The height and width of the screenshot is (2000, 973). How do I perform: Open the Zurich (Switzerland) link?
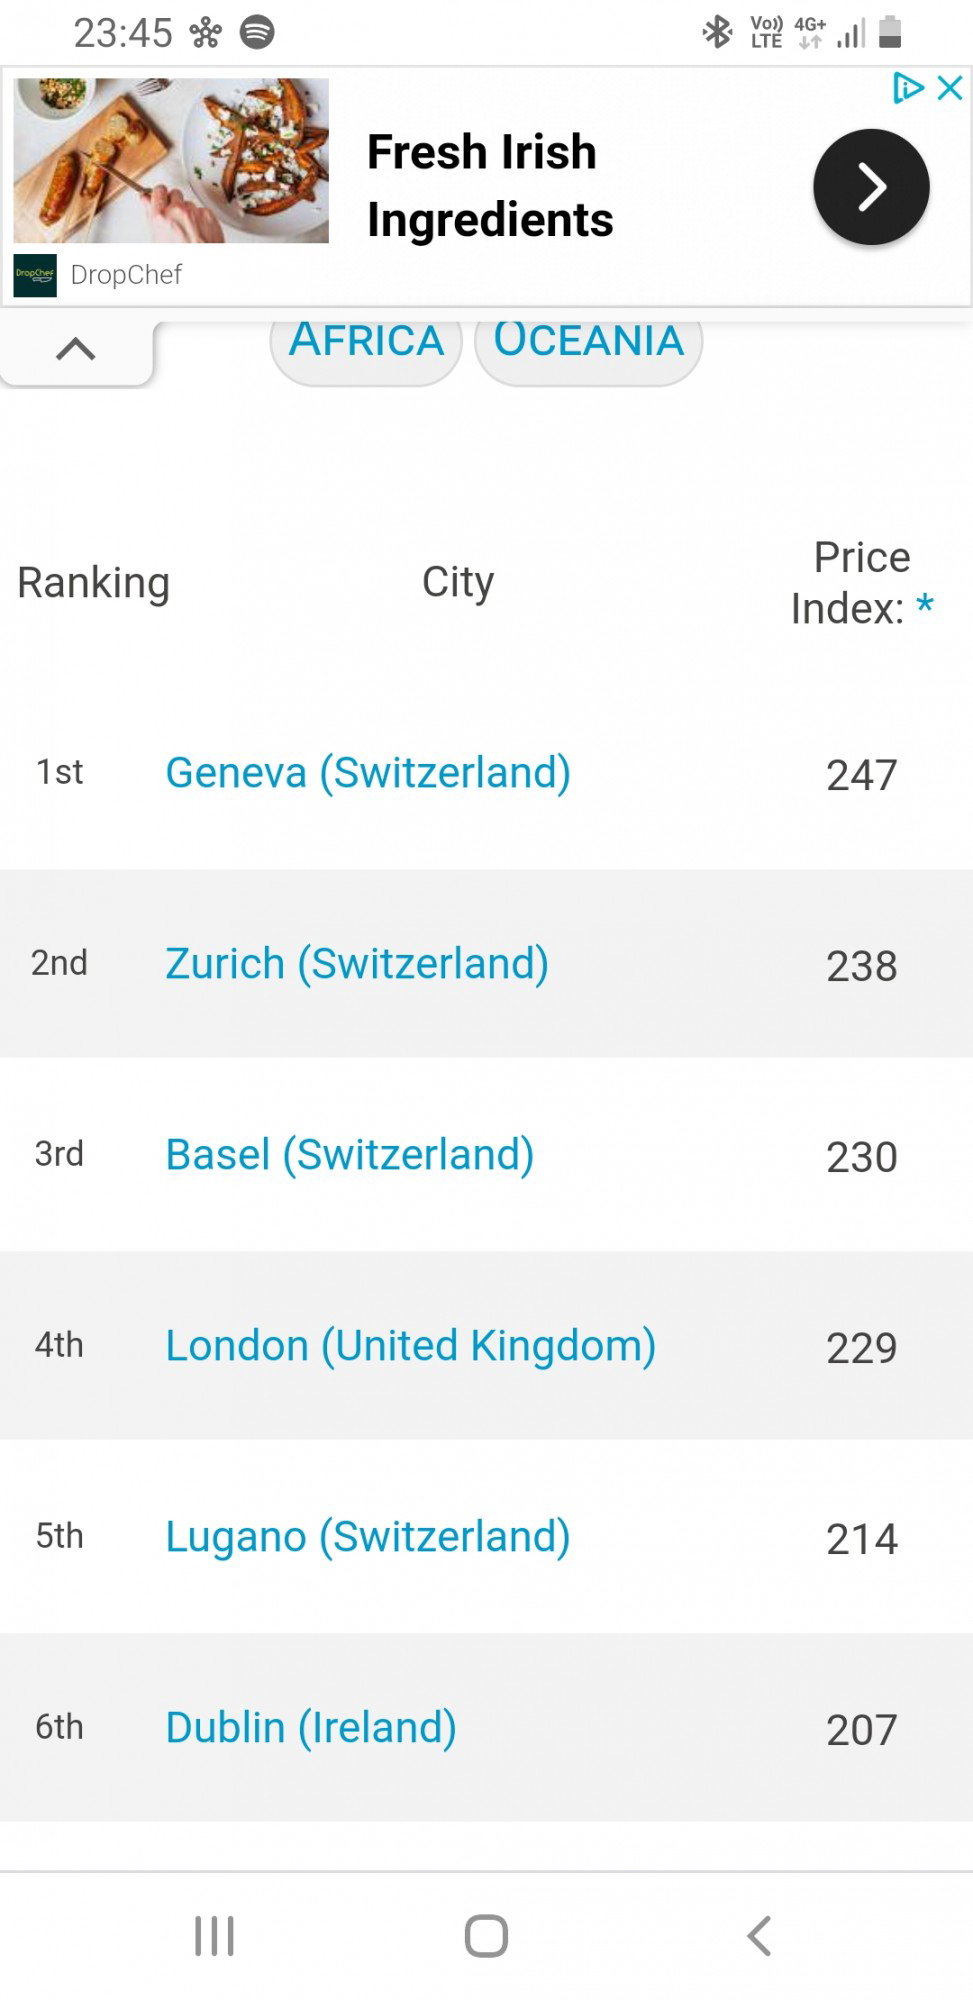[357, 964]
